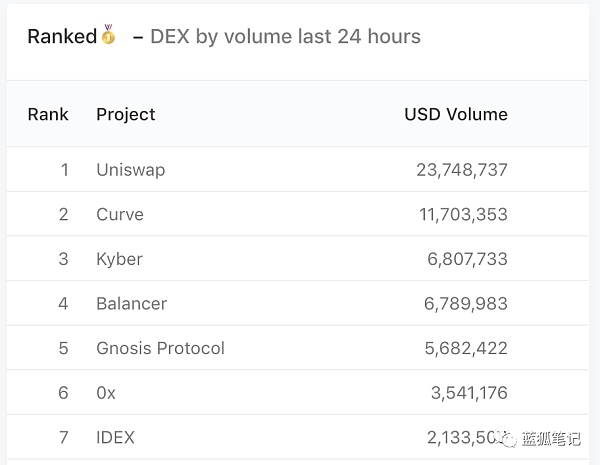Click Balancer's volume value 6,789,983

pyautogui.click(x=467, y=303)
